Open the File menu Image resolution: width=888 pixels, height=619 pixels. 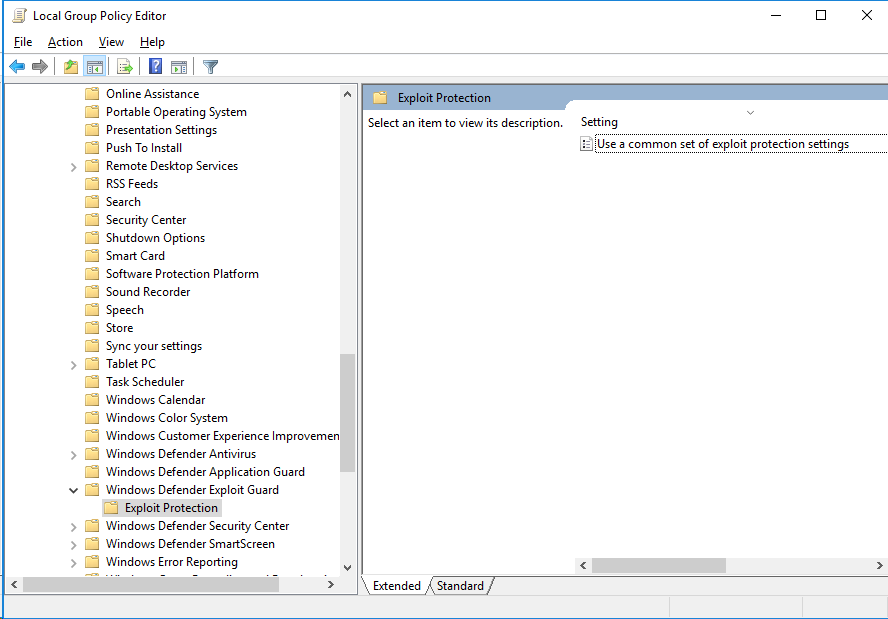pyautogui.click(x=23, y=42)
